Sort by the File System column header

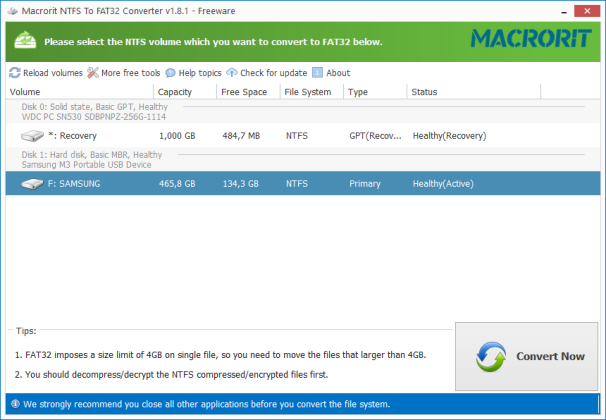pyautogui.click(x=312, y=92)
